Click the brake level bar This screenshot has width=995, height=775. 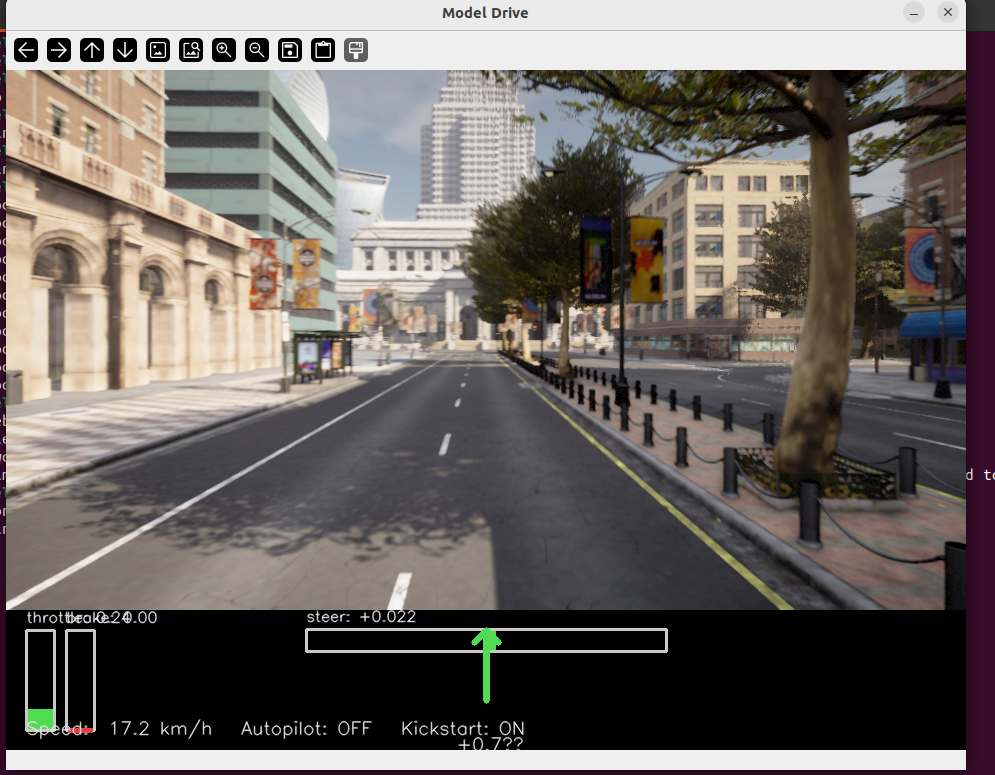pos(81,680)
